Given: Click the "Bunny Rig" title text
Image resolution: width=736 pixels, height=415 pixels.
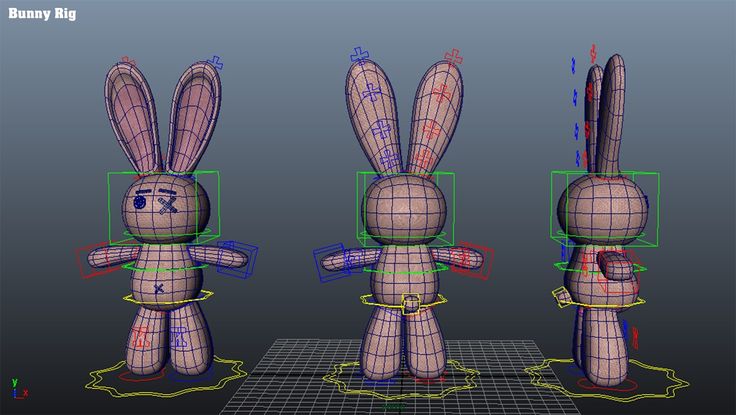Looking at the screenshot, I should (42, 14).
